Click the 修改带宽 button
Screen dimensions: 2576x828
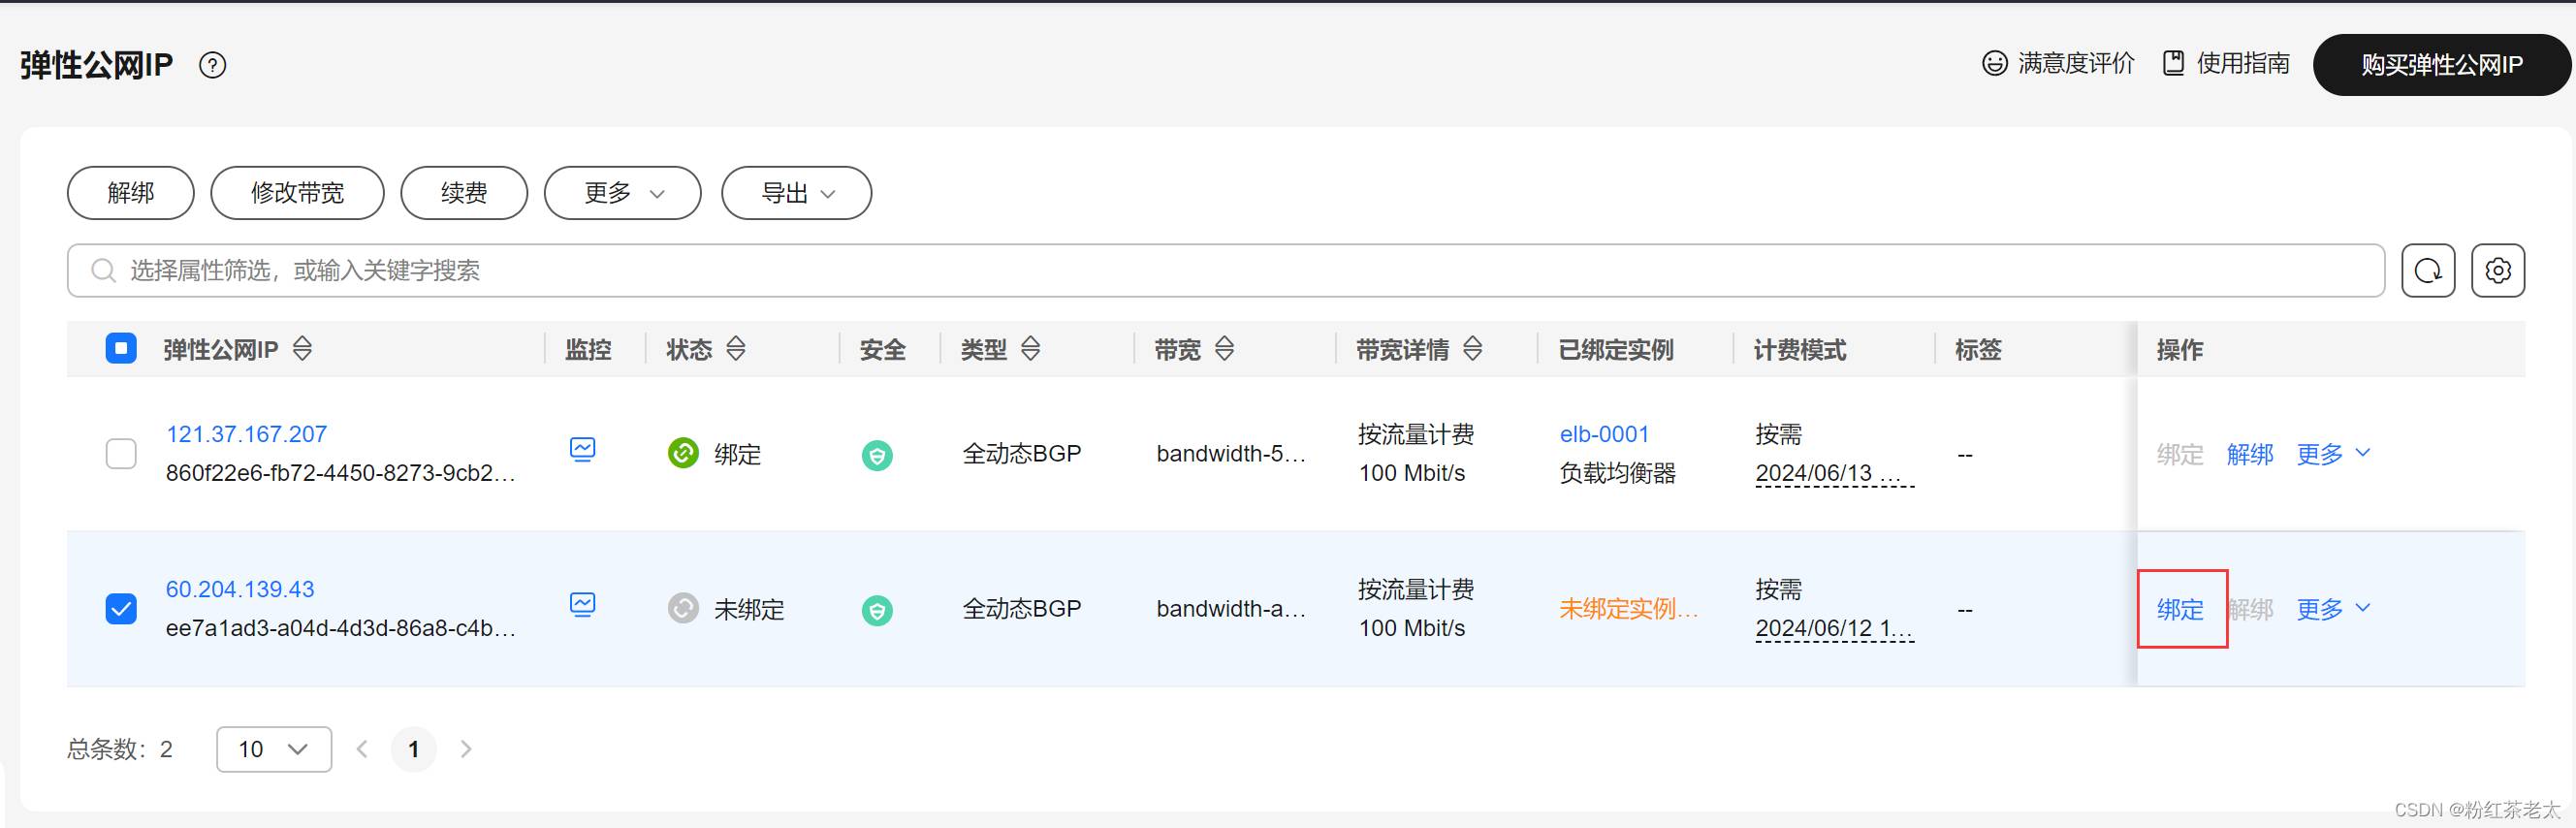tap(297, 193)
